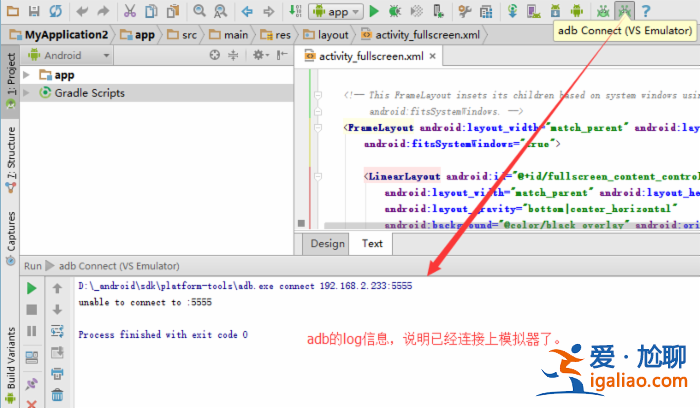Click the Make Project icon
This screenshot has width=700, height=408.
tap(295, 11)
